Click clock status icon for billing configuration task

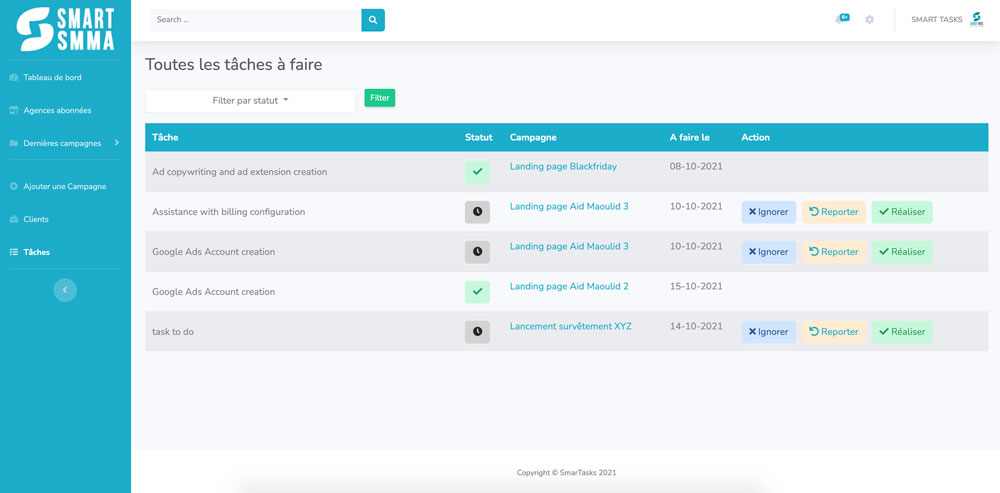(477, 212)
